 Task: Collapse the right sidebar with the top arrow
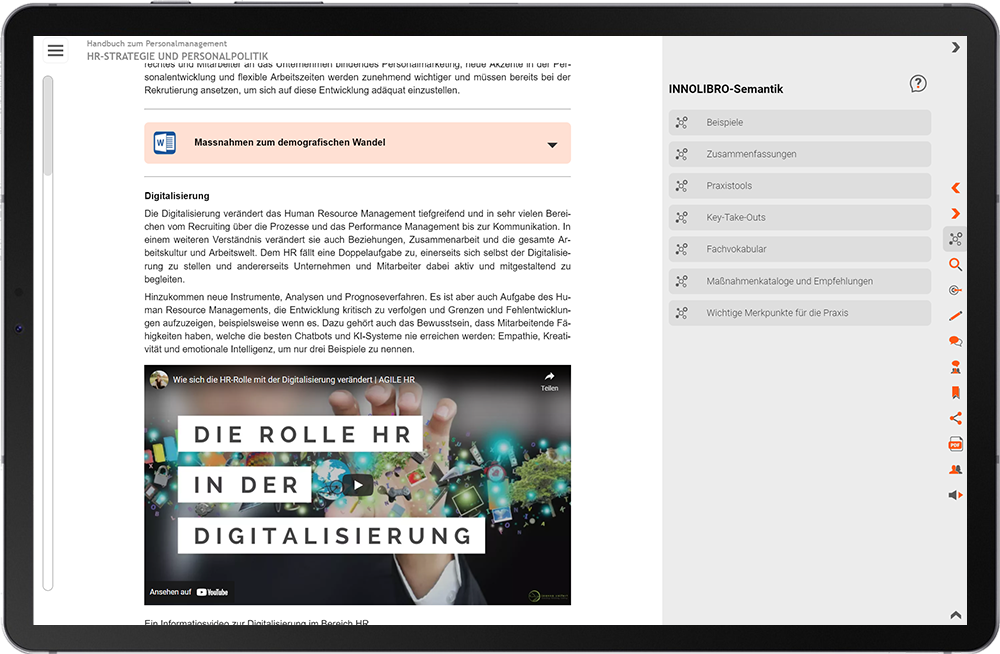(x=955, y=47)
